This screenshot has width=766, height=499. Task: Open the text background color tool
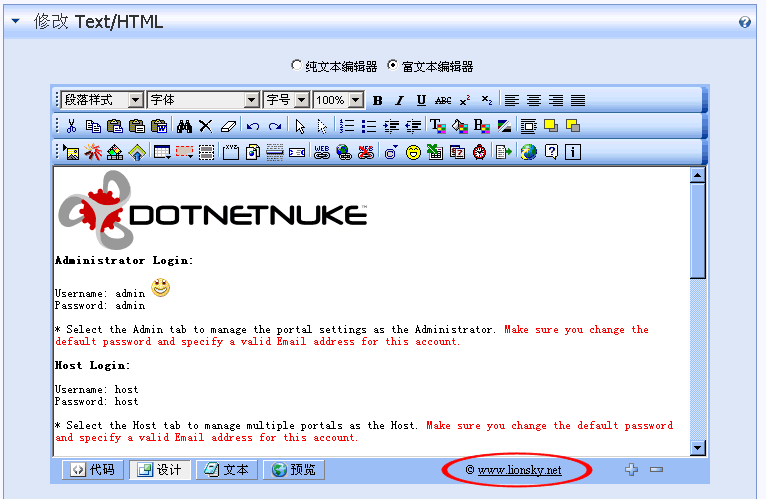[482, 126]
